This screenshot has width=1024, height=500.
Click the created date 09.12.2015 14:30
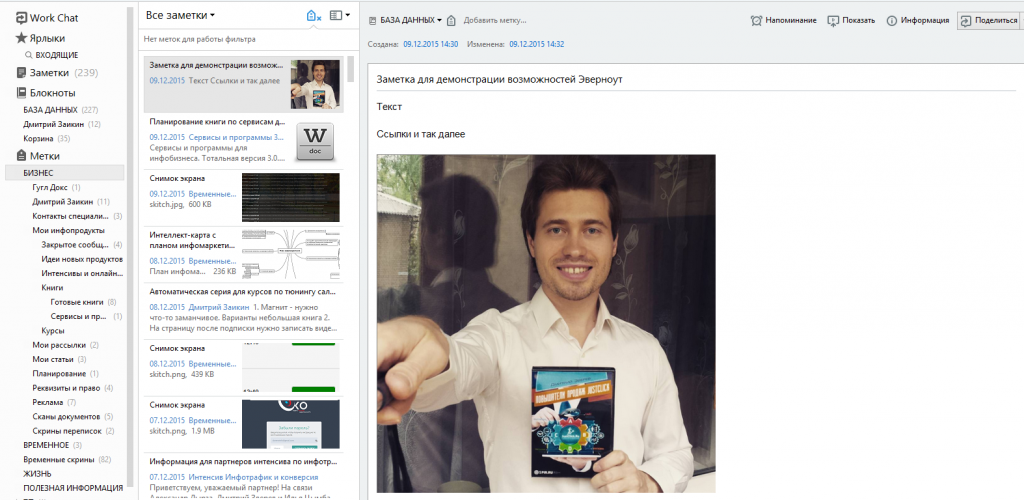(x=430, y=44)
